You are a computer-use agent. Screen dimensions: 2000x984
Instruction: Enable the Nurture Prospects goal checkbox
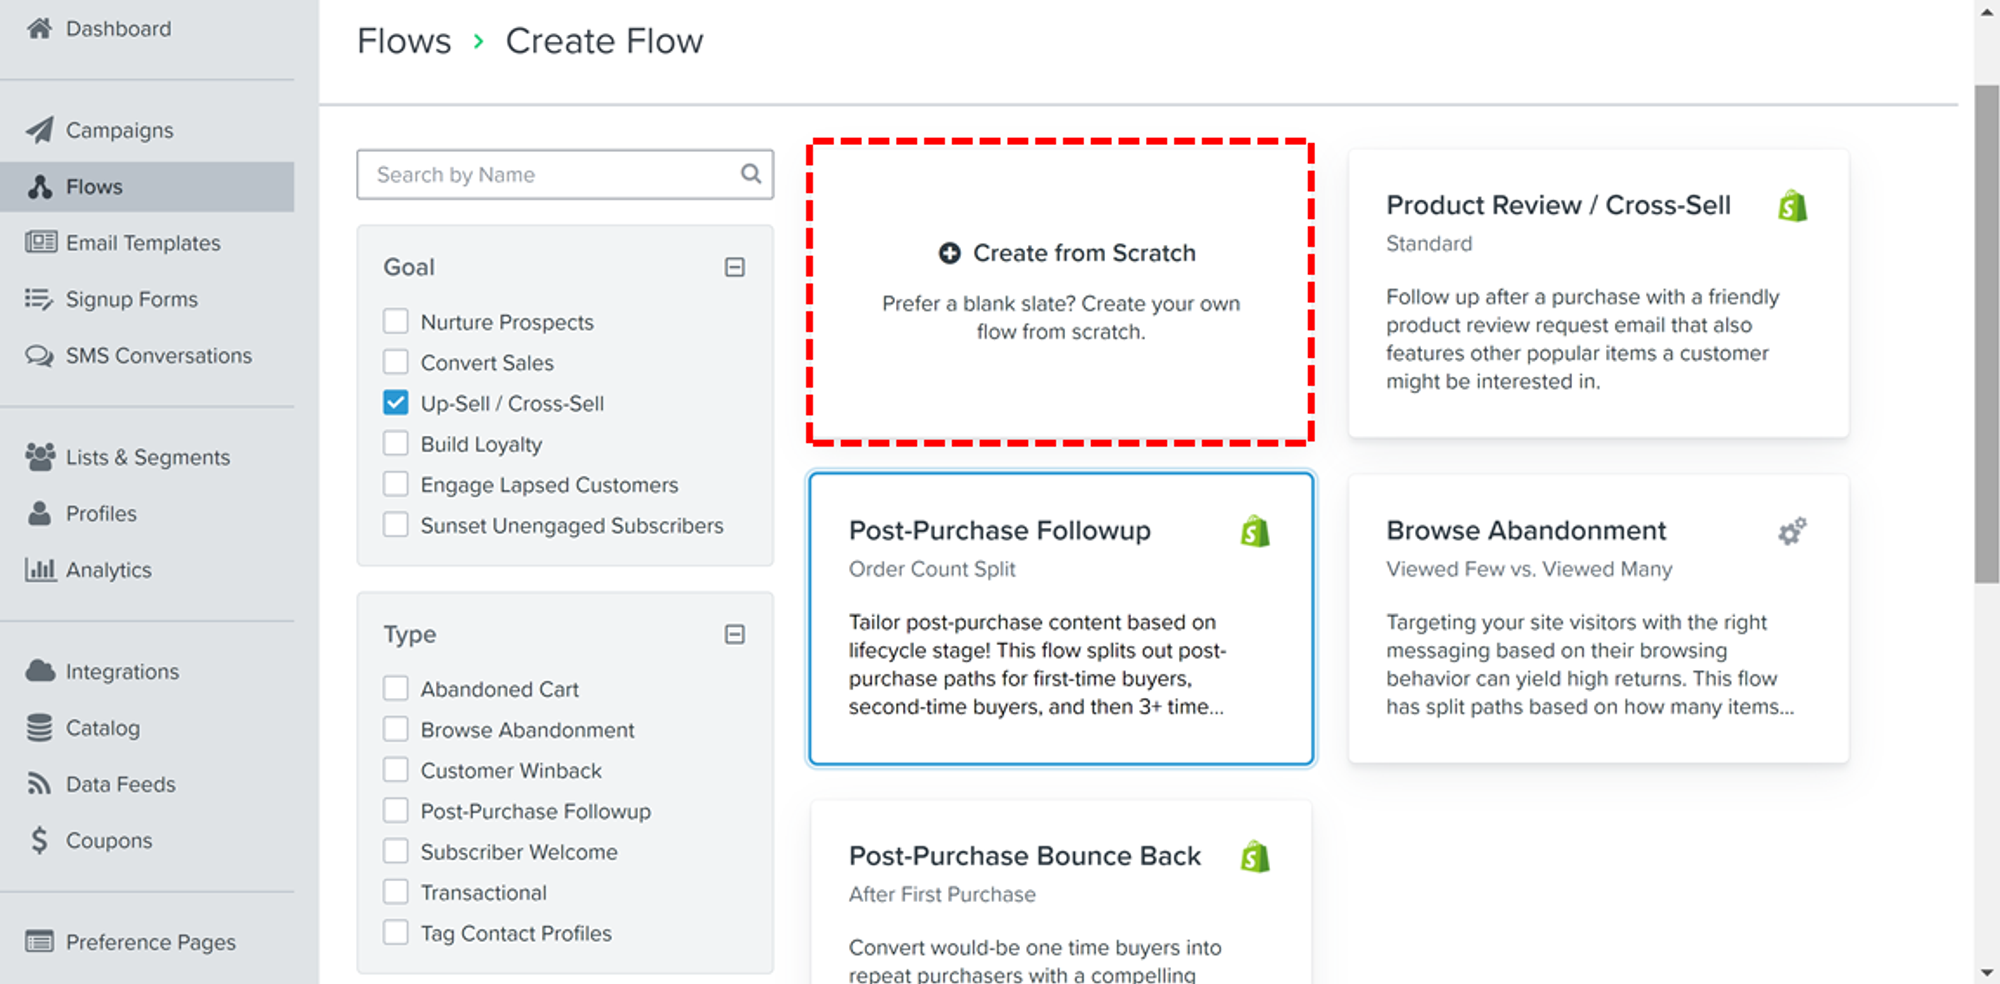pos(396,321)
